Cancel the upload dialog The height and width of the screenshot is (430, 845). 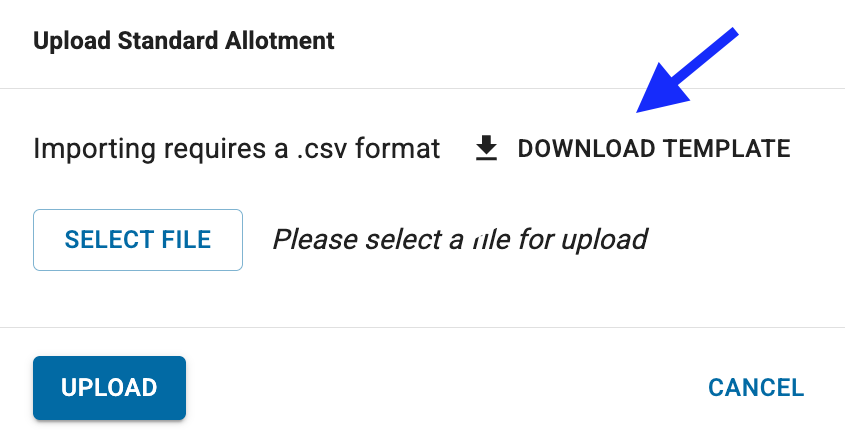[755, 388]
